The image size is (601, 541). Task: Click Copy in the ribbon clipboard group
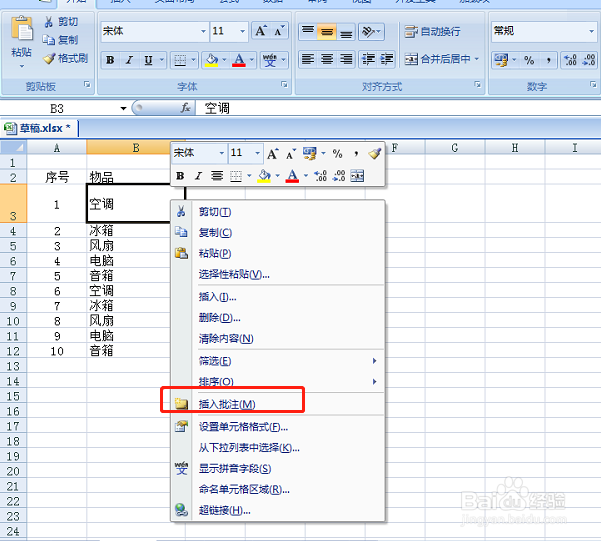[61, 40]
